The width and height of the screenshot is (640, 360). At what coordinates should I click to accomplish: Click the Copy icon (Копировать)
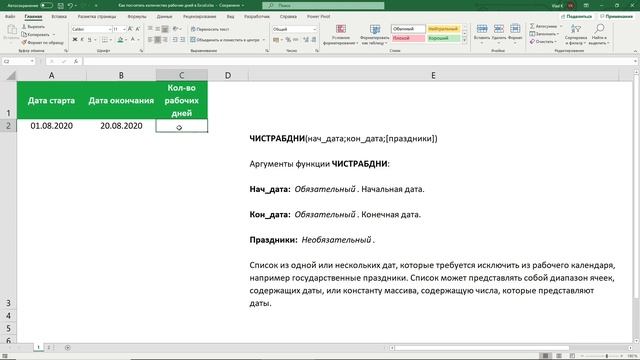click(24, 34)
